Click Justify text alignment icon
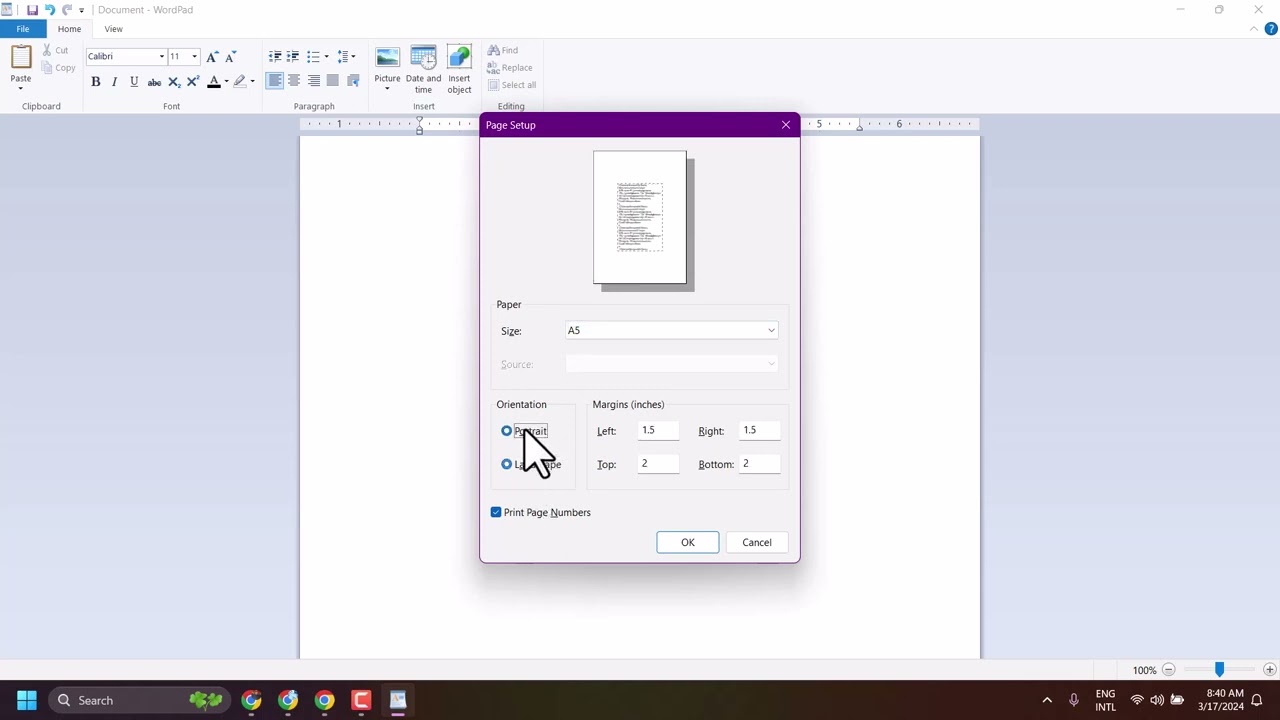This screenshot has width=1280, height=720. [x=333, y=81]
